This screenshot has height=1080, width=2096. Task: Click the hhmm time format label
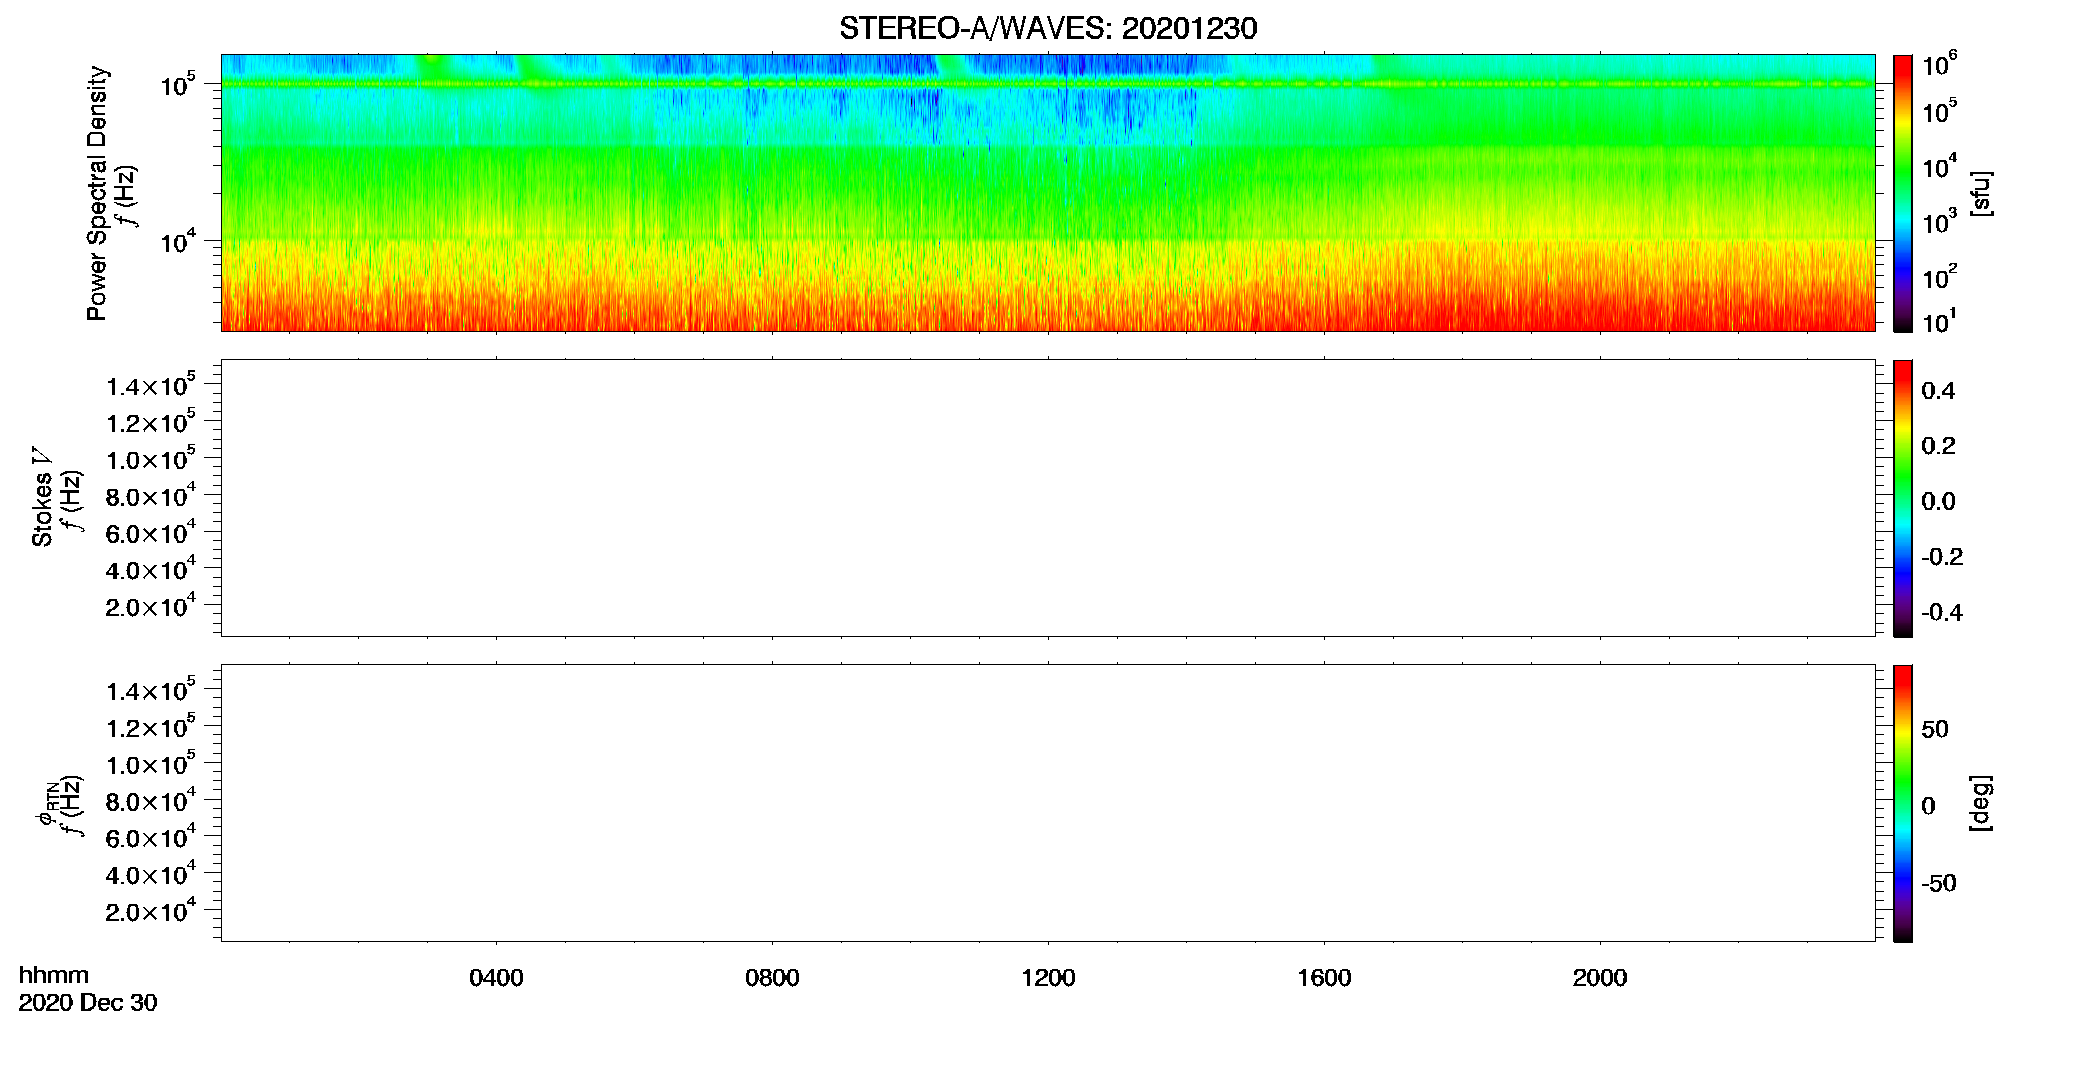click(54, 975)
